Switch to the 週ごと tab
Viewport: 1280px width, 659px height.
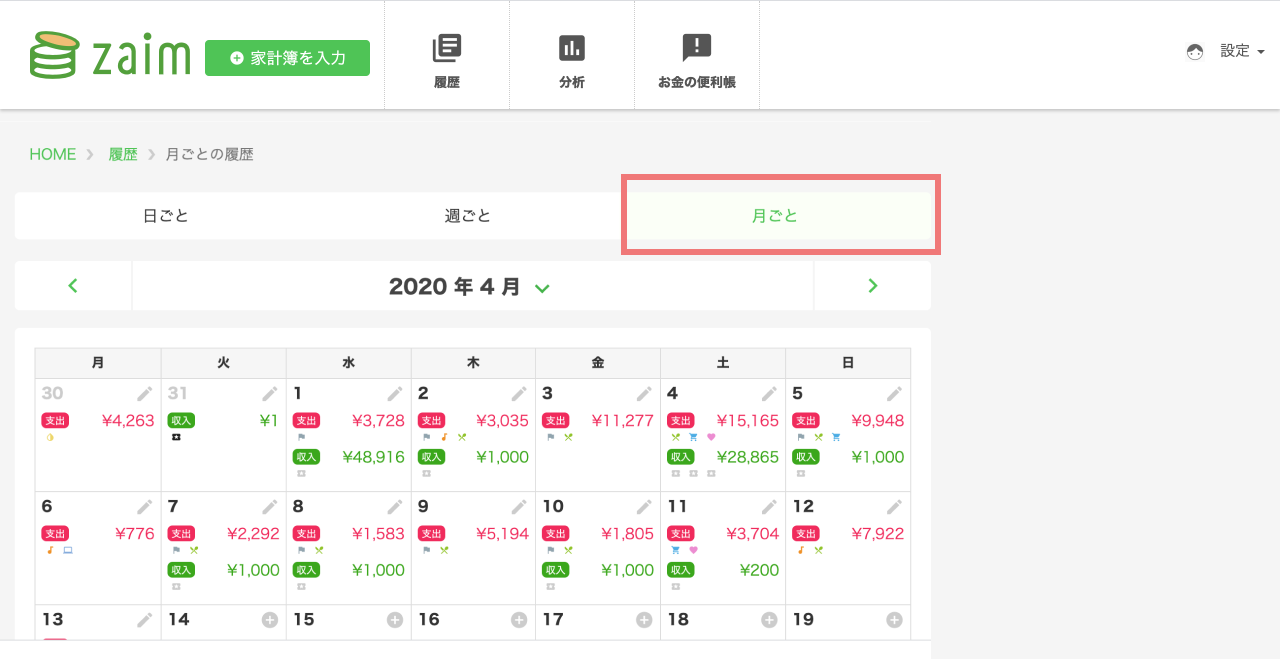tap(468, 216)
